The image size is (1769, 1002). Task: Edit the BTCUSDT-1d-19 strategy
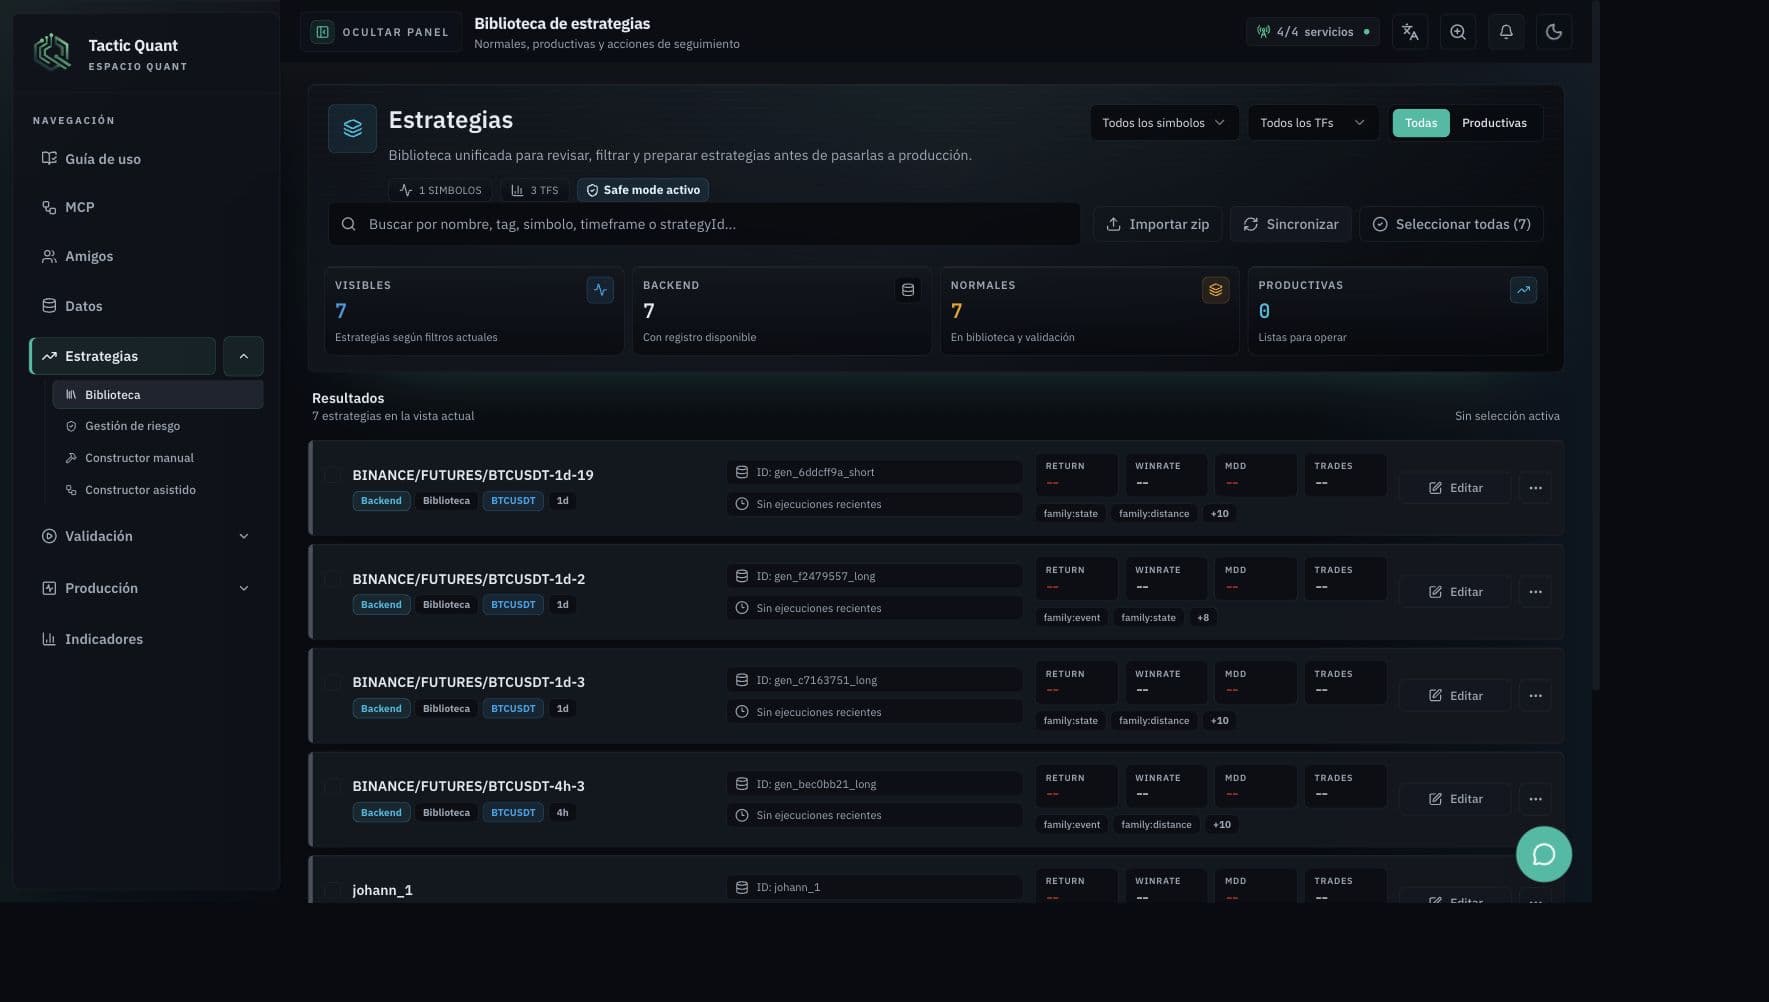(1455, 488)
